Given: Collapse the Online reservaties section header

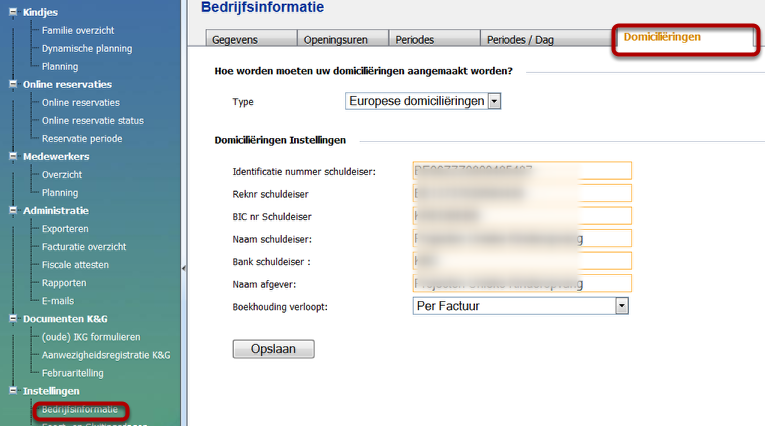Looking at the screenshot, I should click(x=12, y=84).
